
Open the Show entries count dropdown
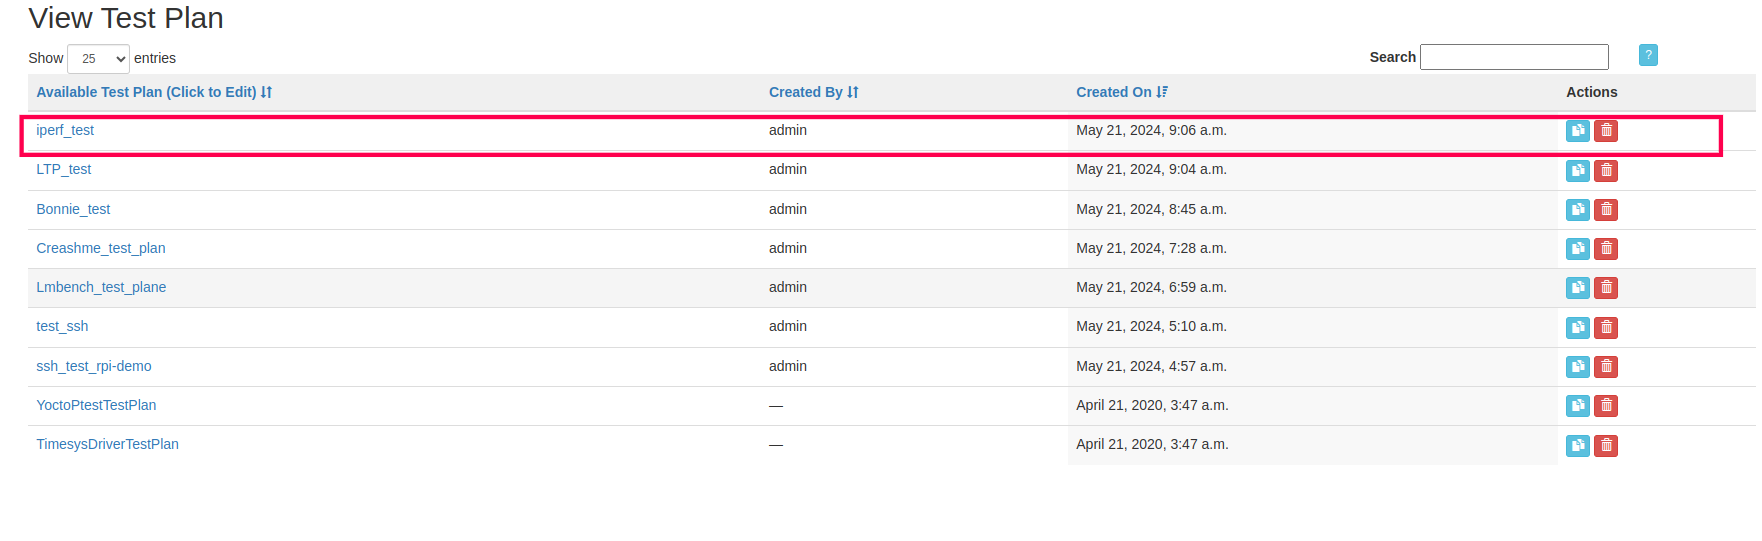pyautogui.click(x=98, y=59)
